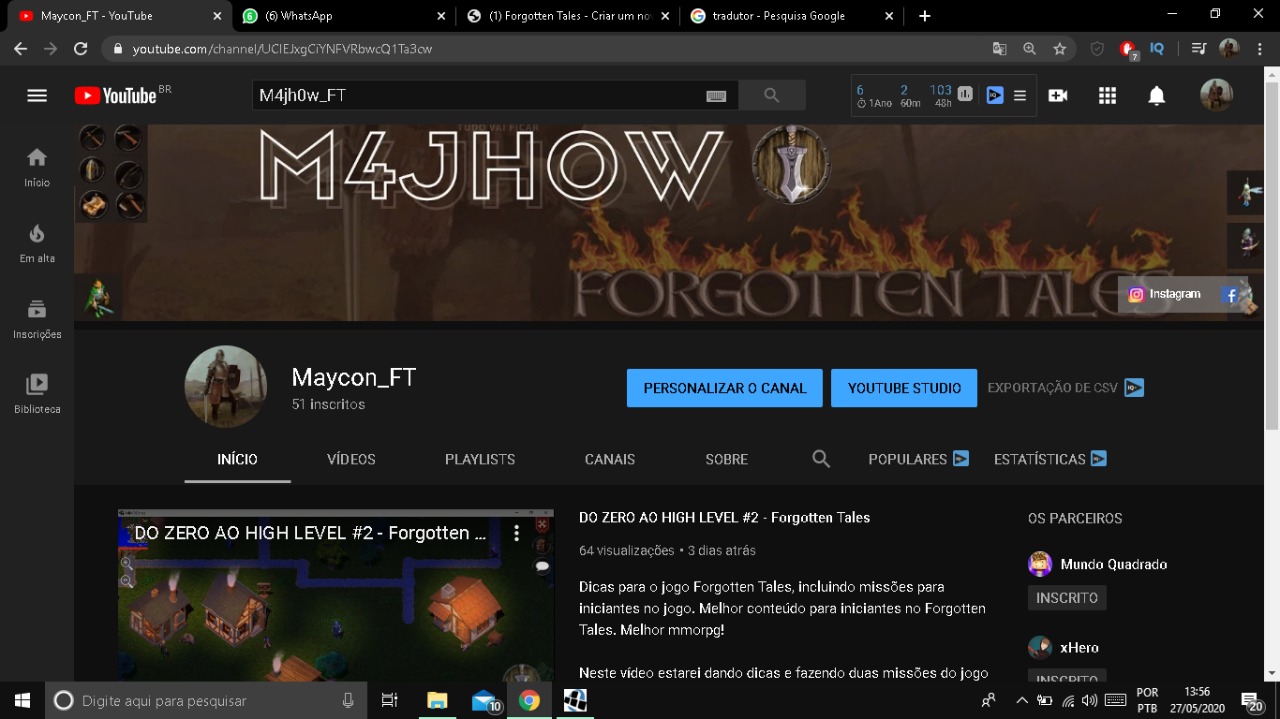Open the Windows Start menu
This screenshot has width=1280, height=719.
22,700
